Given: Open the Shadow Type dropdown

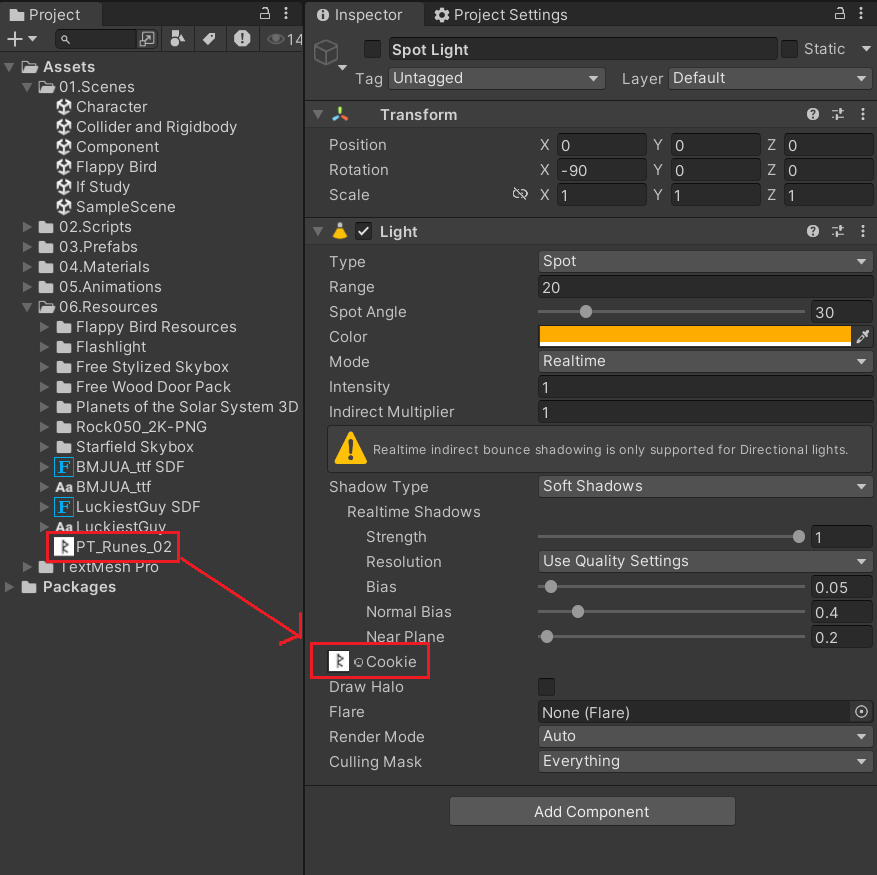Looking at the screenshot, I should 705,486.
